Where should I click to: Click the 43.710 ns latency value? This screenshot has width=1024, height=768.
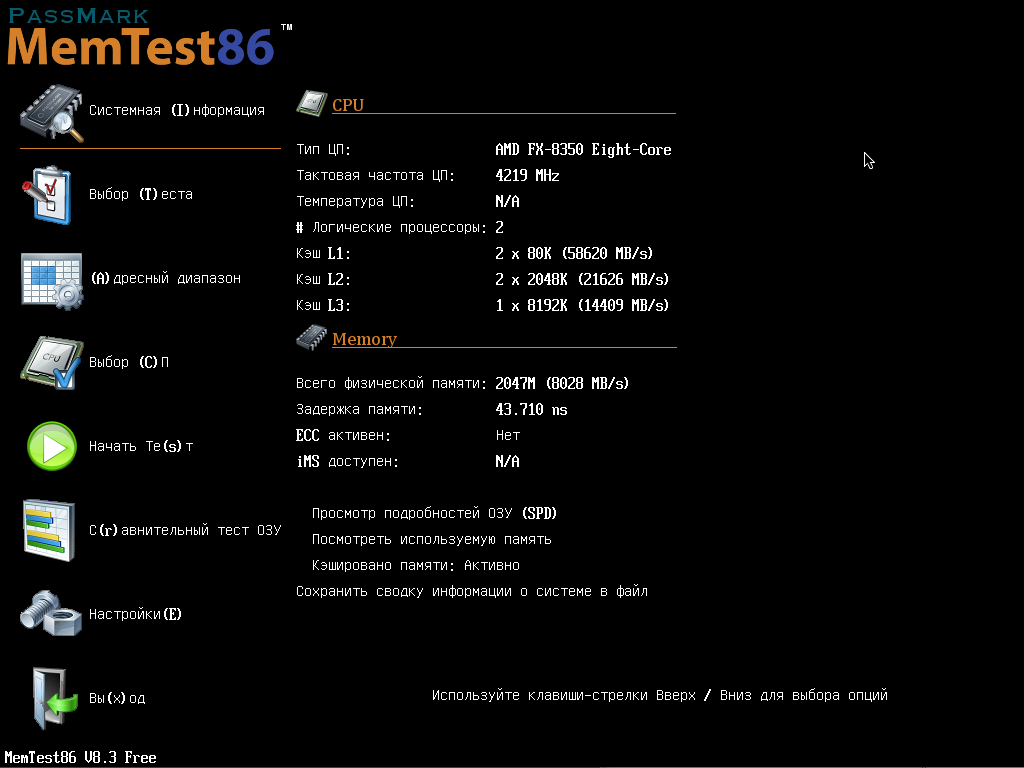tap(532, 409)
